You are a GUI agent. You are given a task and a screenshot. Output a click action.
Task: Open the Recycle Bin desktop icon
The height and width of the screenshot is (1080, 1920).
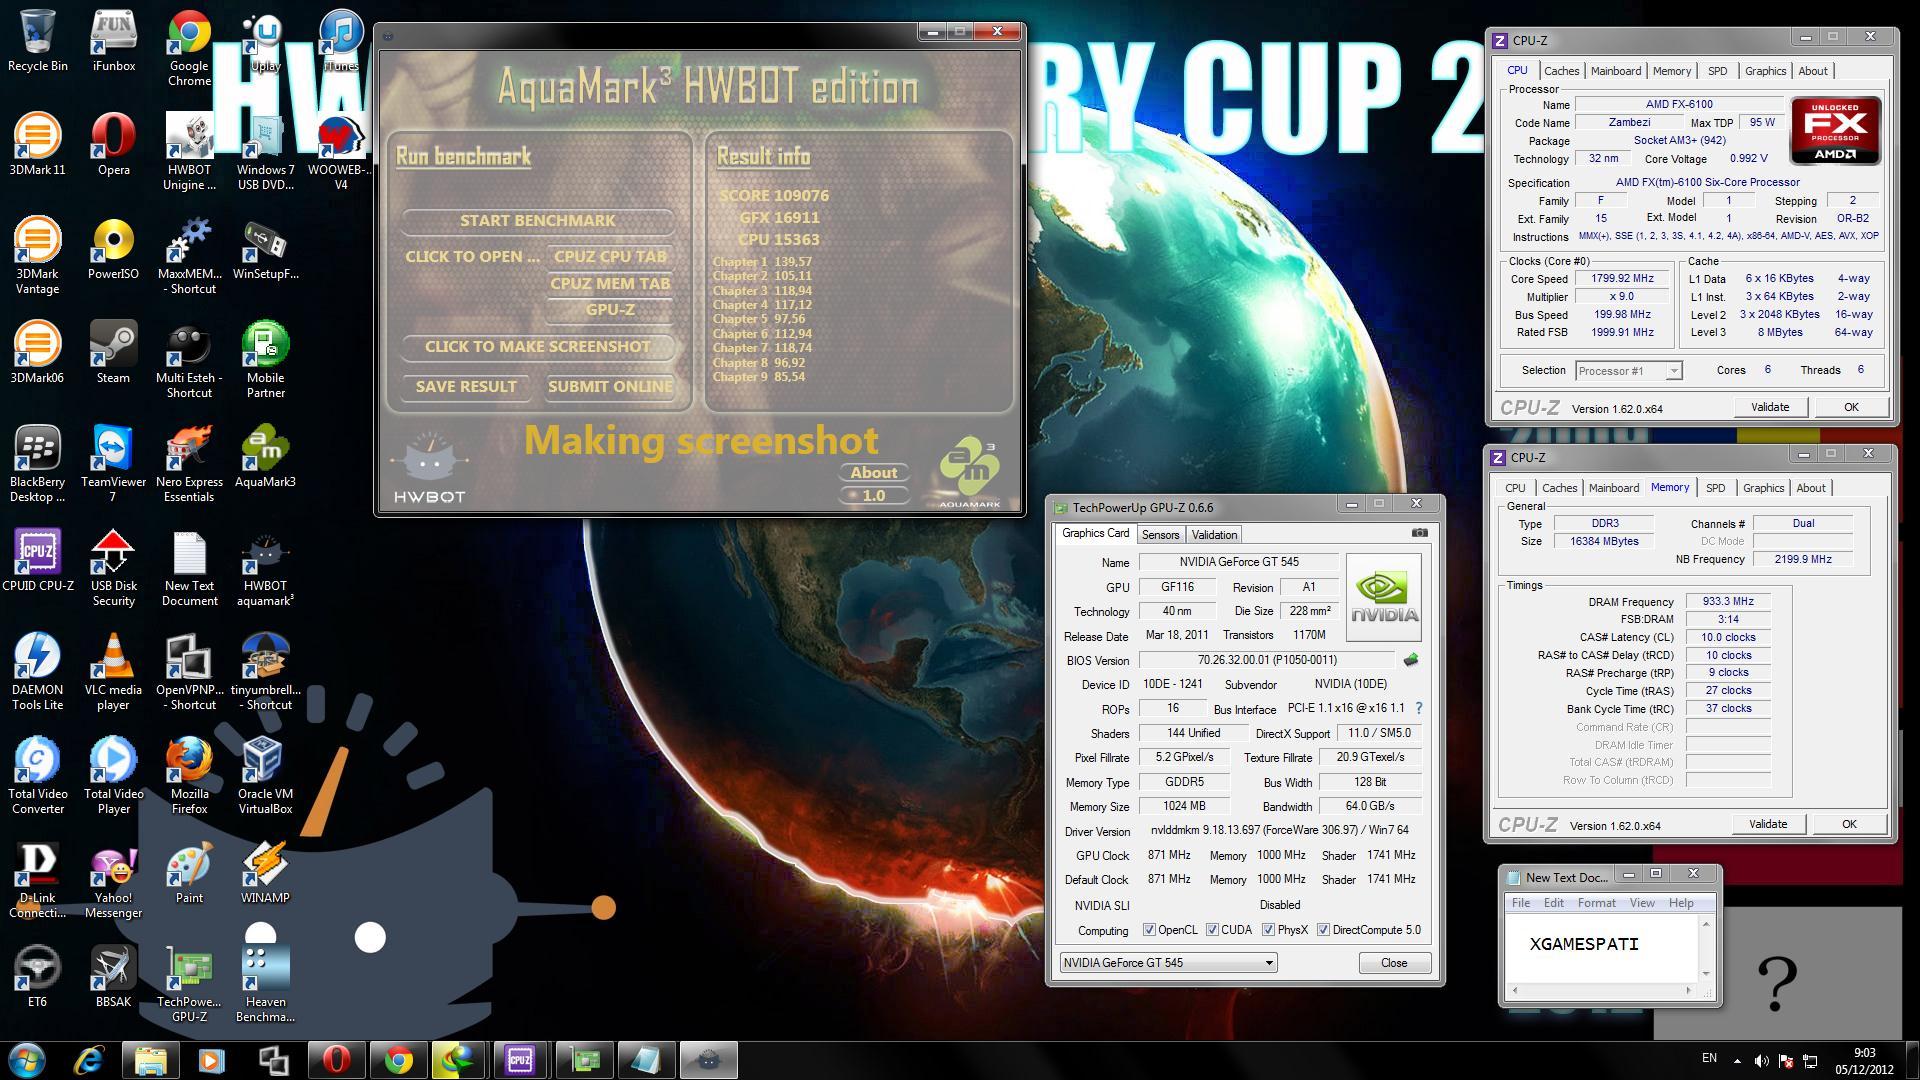click(37, 41)
